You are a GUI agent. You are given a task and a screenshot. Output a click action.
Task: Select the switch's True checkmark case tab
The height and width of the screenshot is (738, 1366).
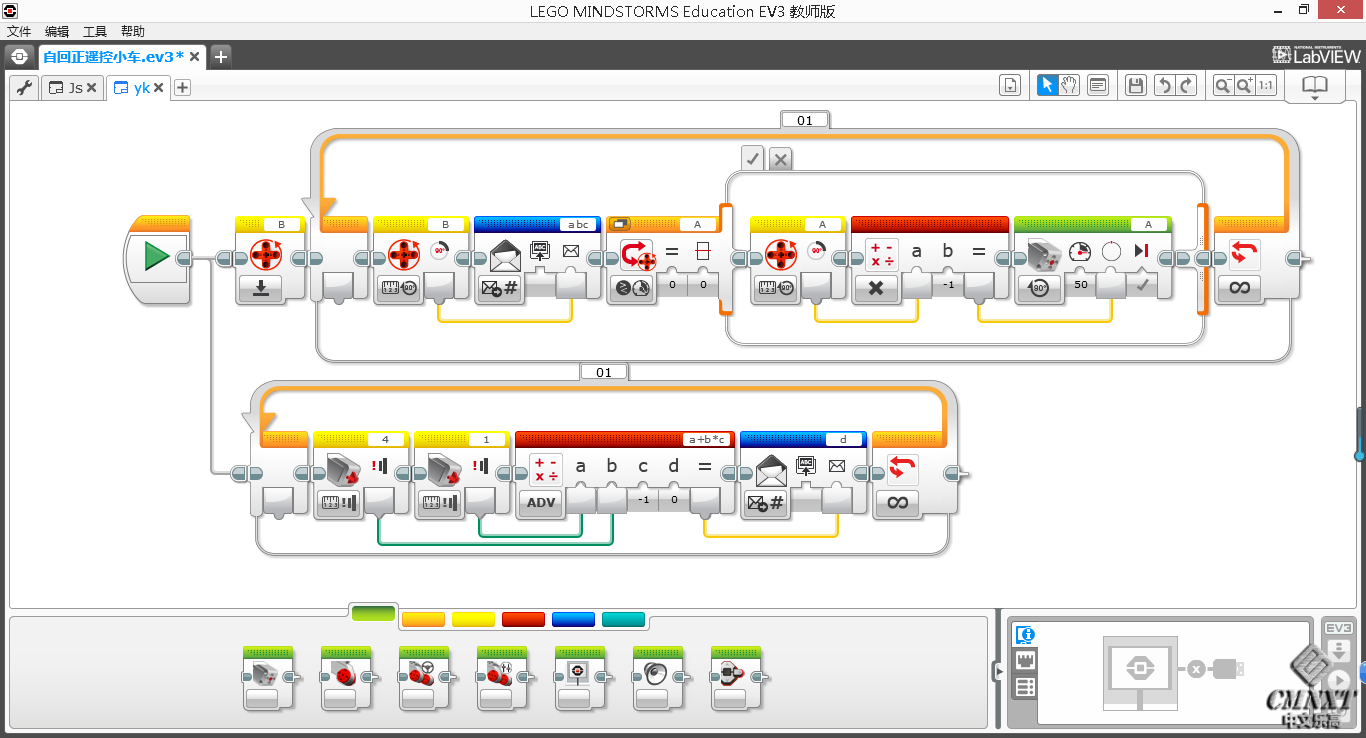753,158
